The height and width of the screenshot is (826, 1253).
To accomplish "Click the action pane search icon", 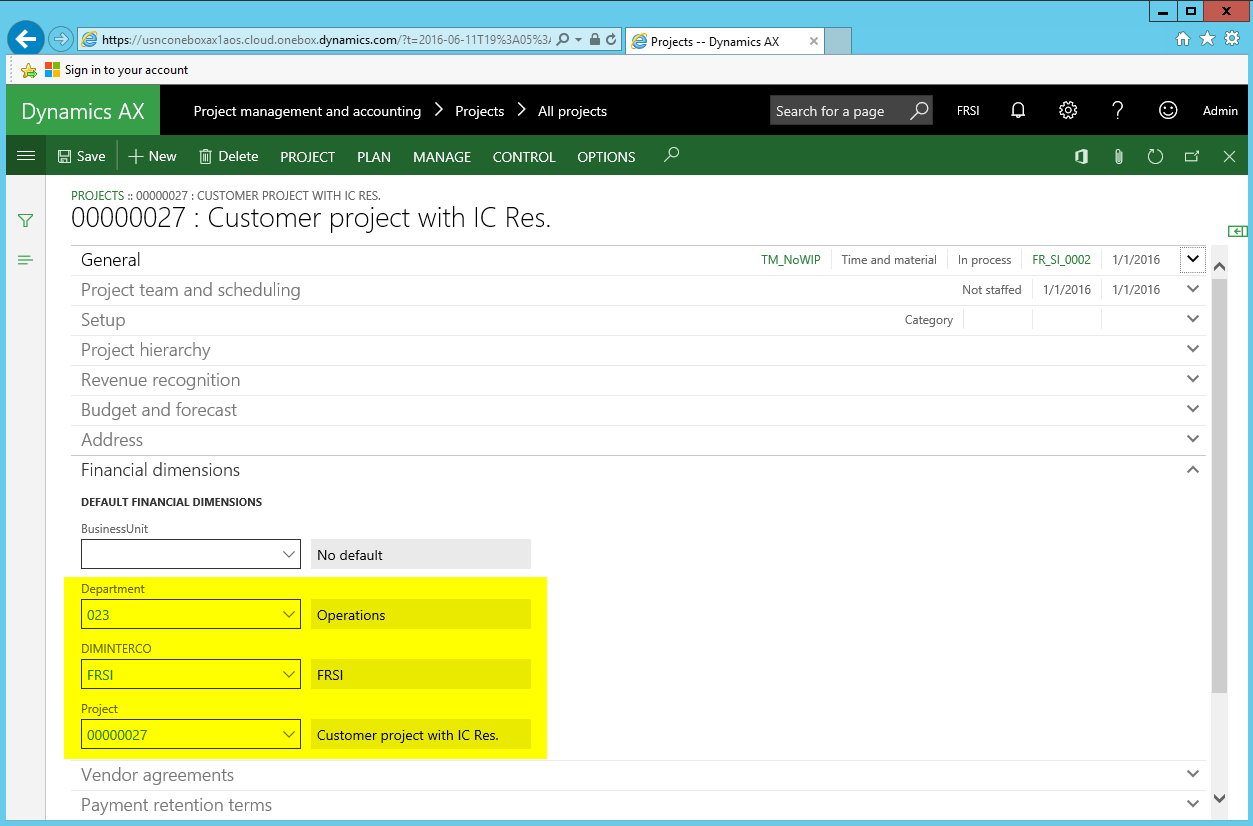I will tap(672, 156).
